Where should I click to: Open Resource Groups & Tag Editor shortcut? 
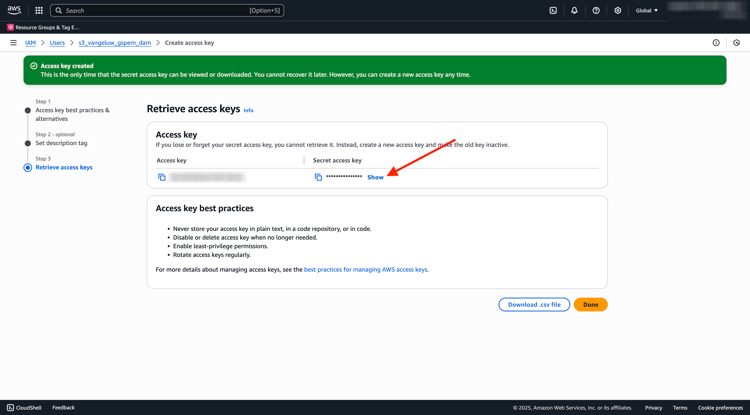tap(43, 27)
